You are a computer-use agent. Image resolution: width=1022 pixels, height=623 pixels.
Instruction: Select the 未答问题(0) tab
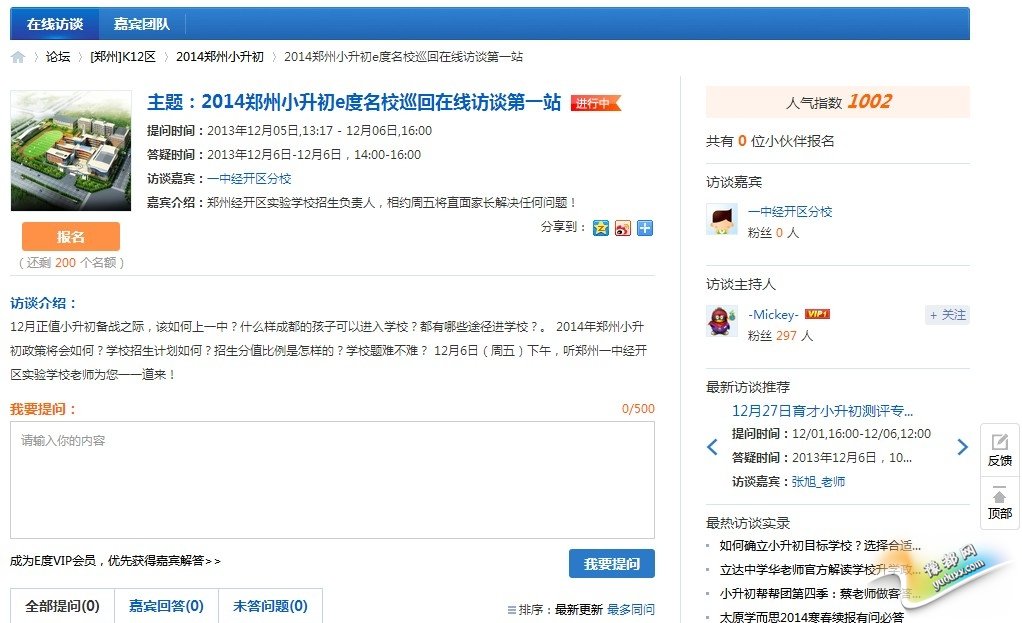(x=270, y=606)
